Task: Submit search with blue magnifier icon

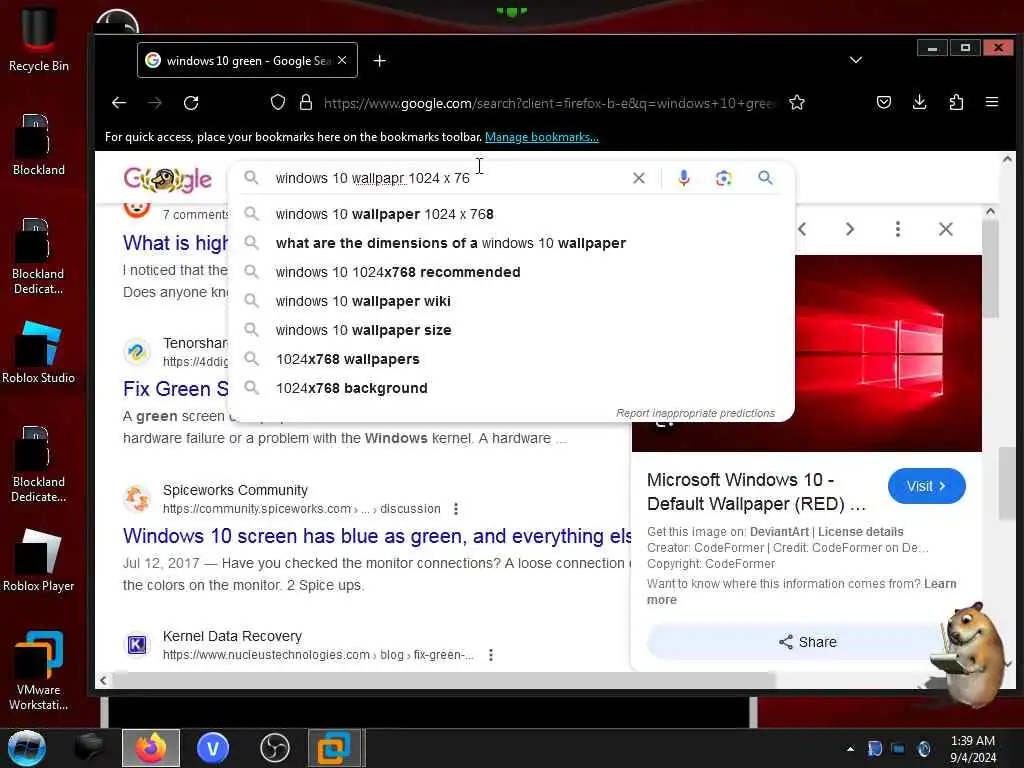Action: click(765, 178)
